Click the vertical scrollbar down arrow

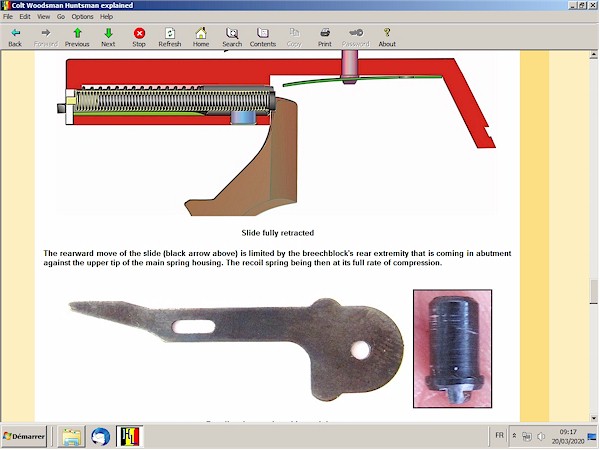[x=593, y=418]
